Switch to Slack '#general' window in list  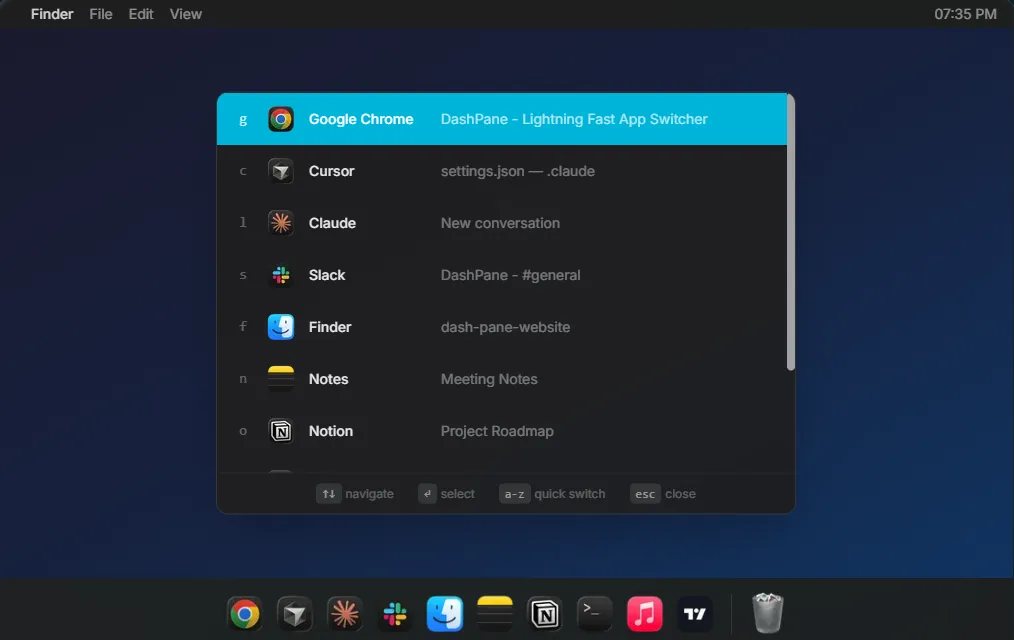point(500,275)
